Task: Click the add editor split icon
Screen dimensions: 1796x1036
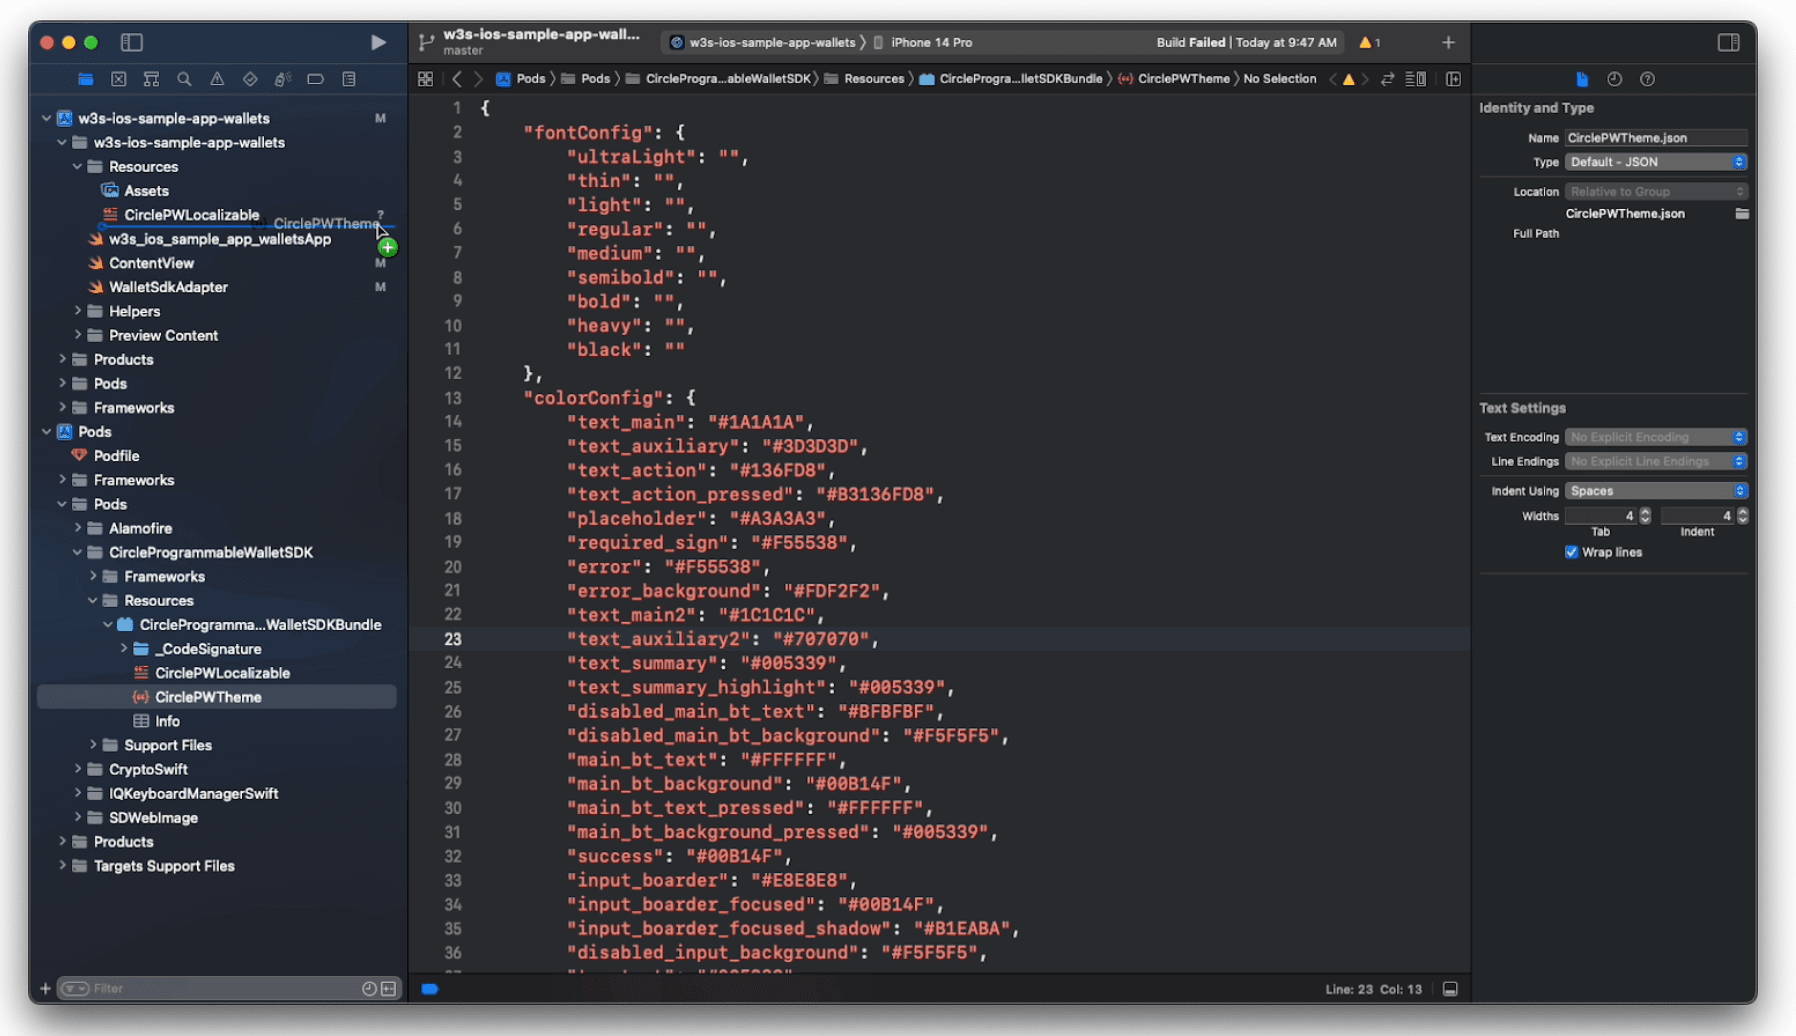Action: click(1453, 79)
